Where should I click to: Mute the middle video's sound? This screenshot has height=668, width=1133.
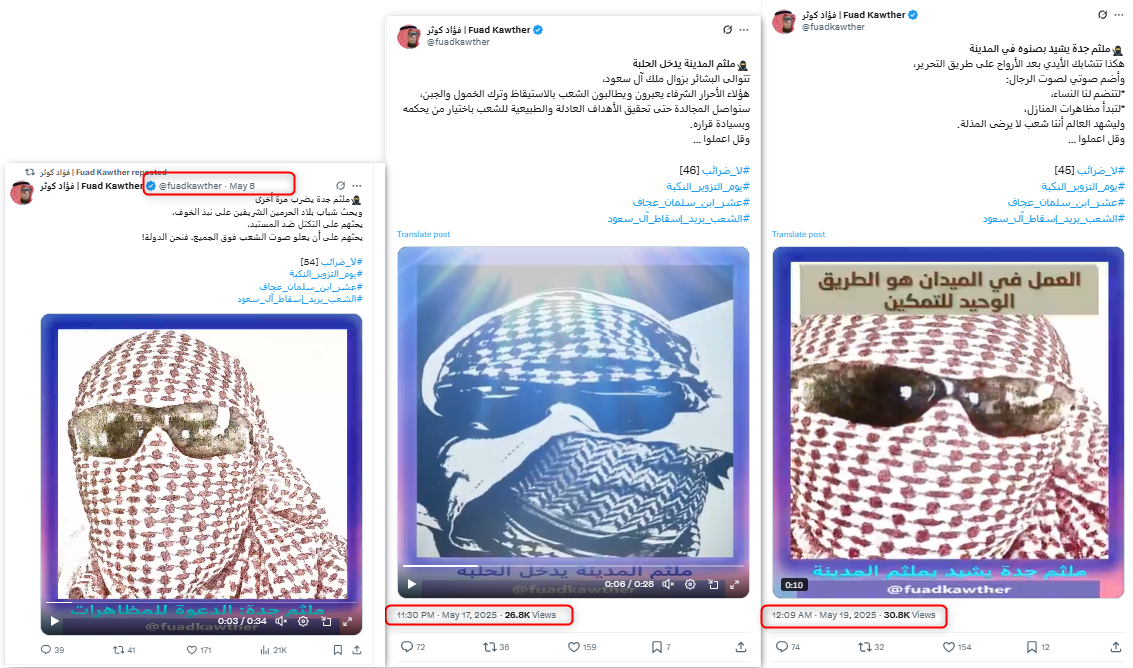click(x=668, y=584)
